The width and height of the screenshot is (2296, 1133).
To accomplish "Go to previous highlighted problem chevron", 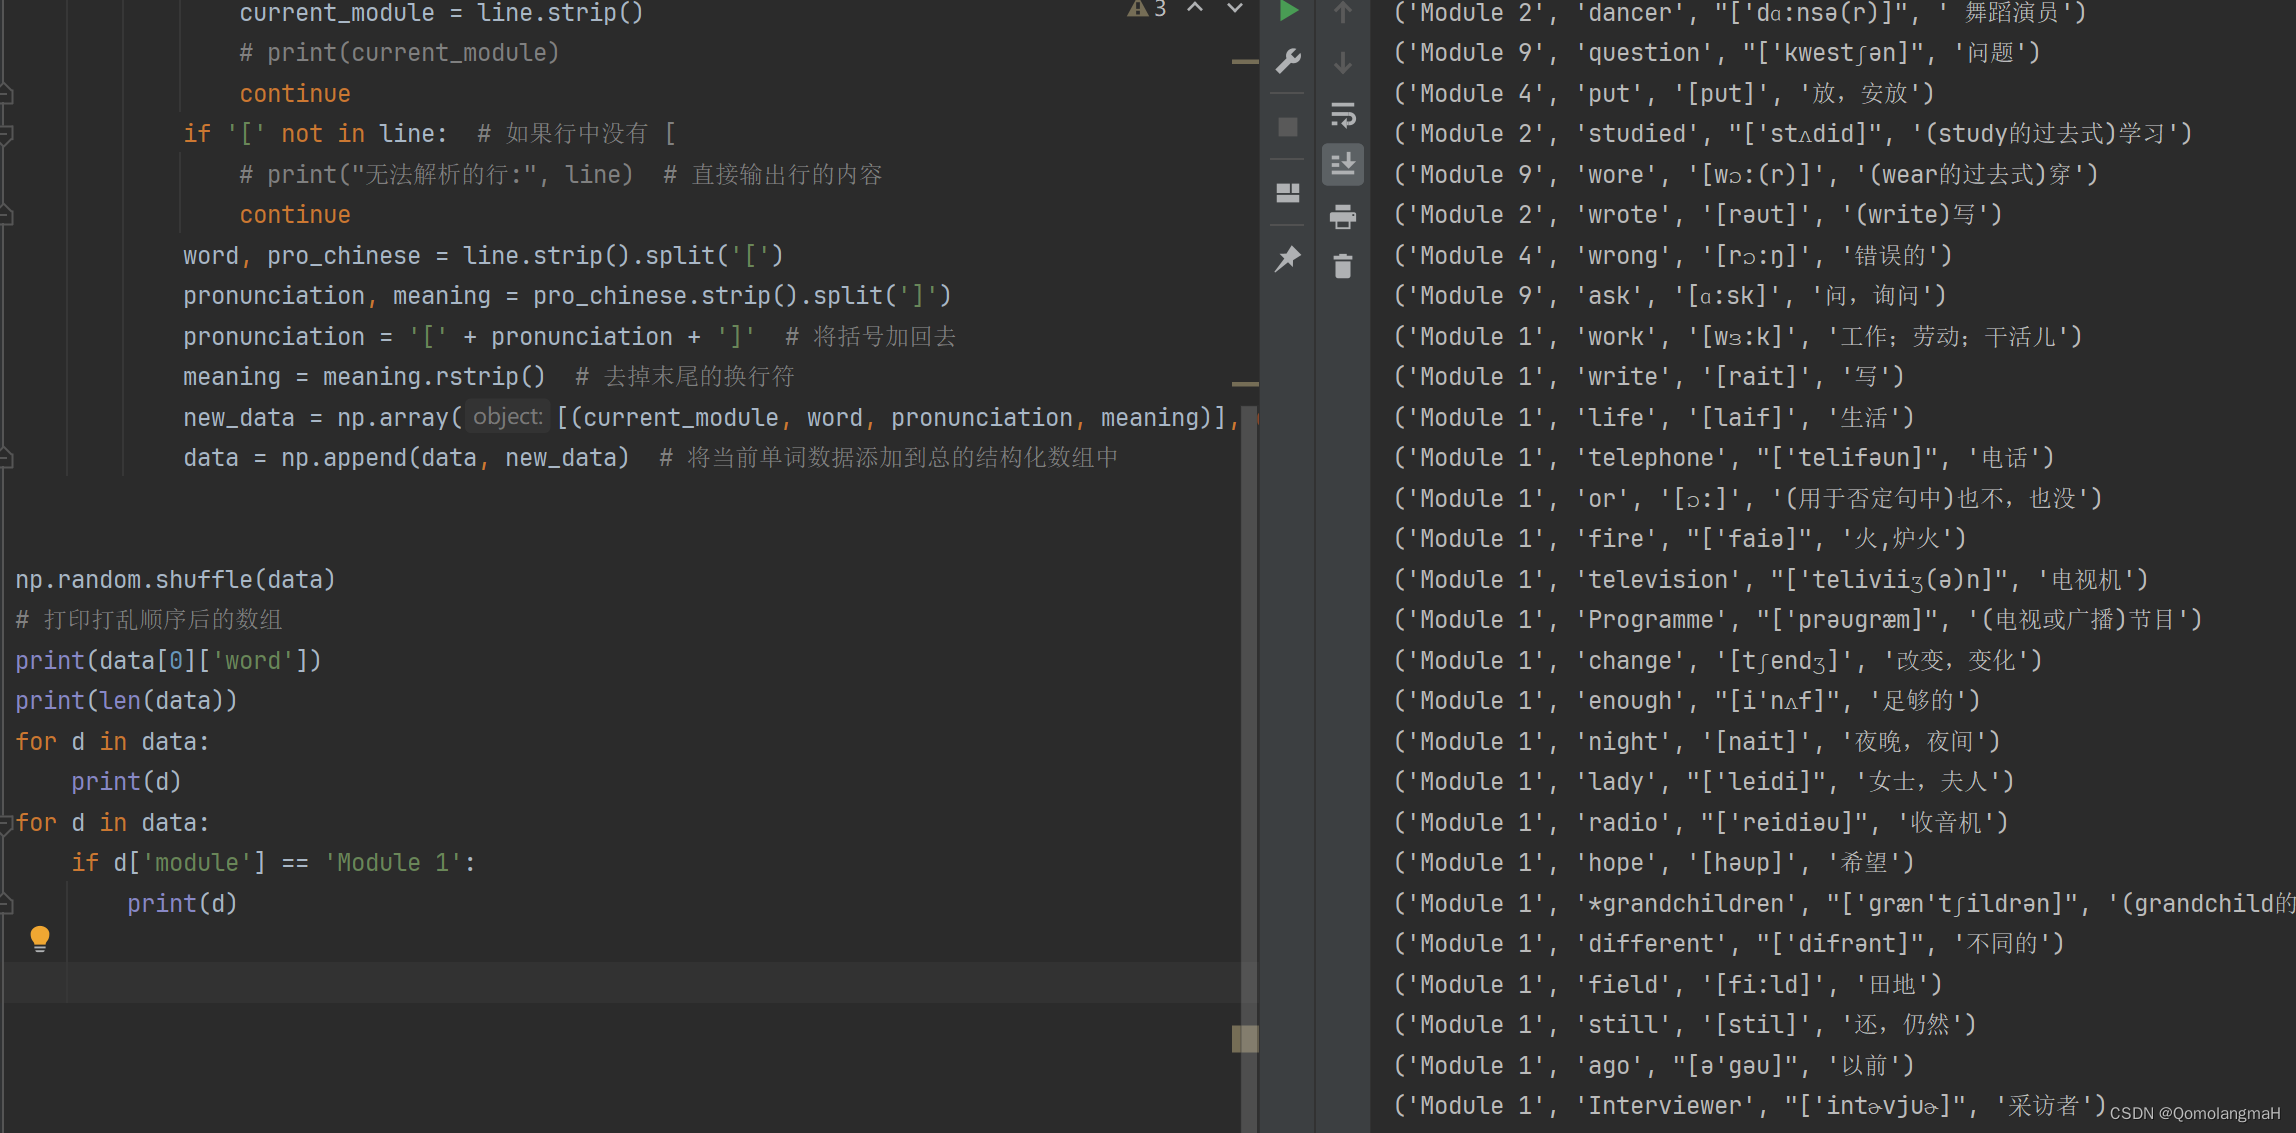I will pos(1195,8).
